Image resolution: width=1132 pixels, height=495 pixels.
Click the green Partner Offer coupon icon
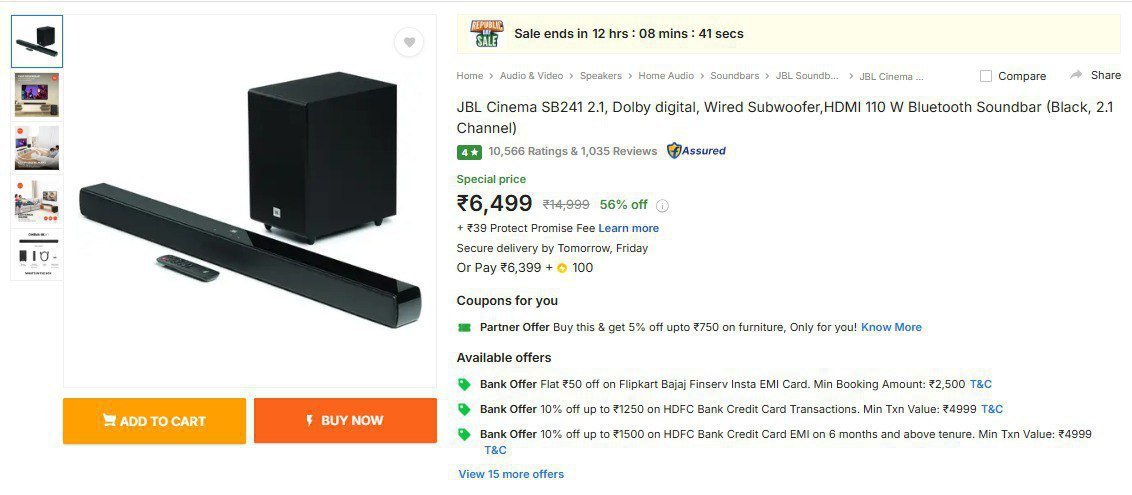coord(464,327)
